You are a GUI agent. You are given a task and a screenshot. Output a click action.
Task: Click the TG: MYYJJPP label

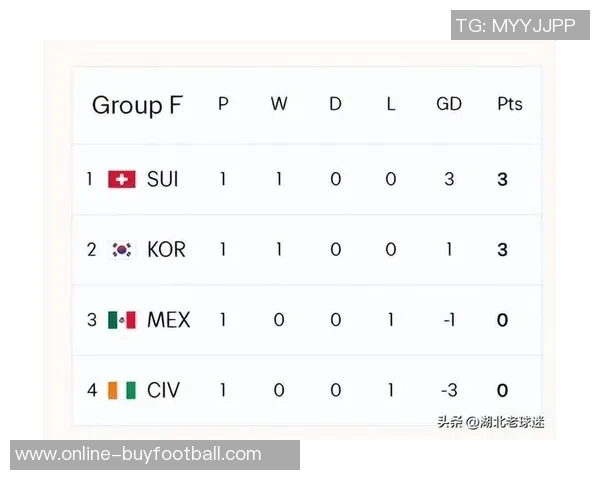tap(516, 26)
